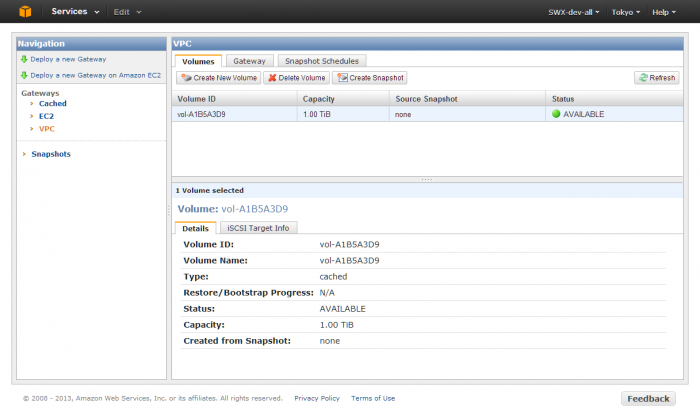This screenshot has width=700, height=412.
Task: Click the green AVAILABLE status dot
Action: pos(556,114)
